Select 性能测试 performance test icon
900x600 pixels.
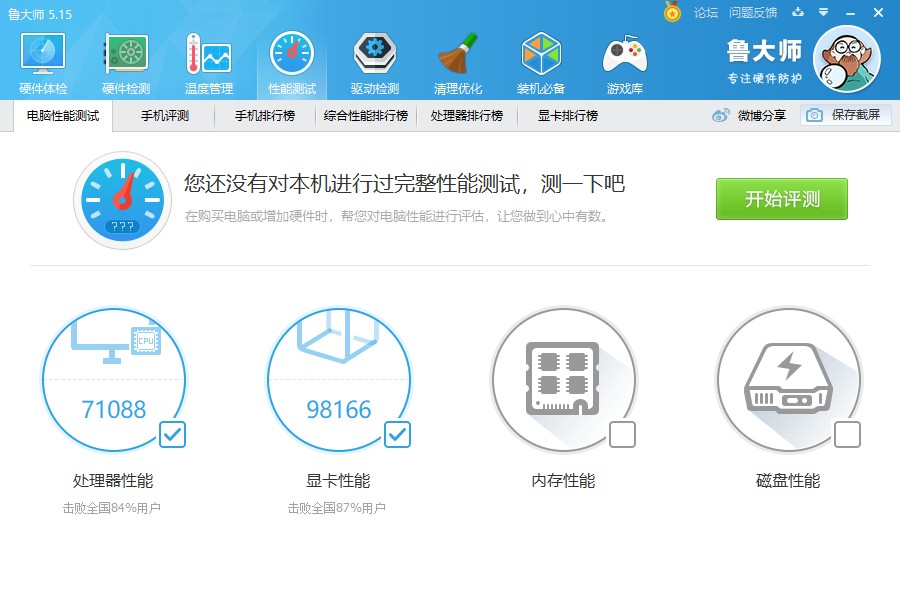tap(292, 63)
